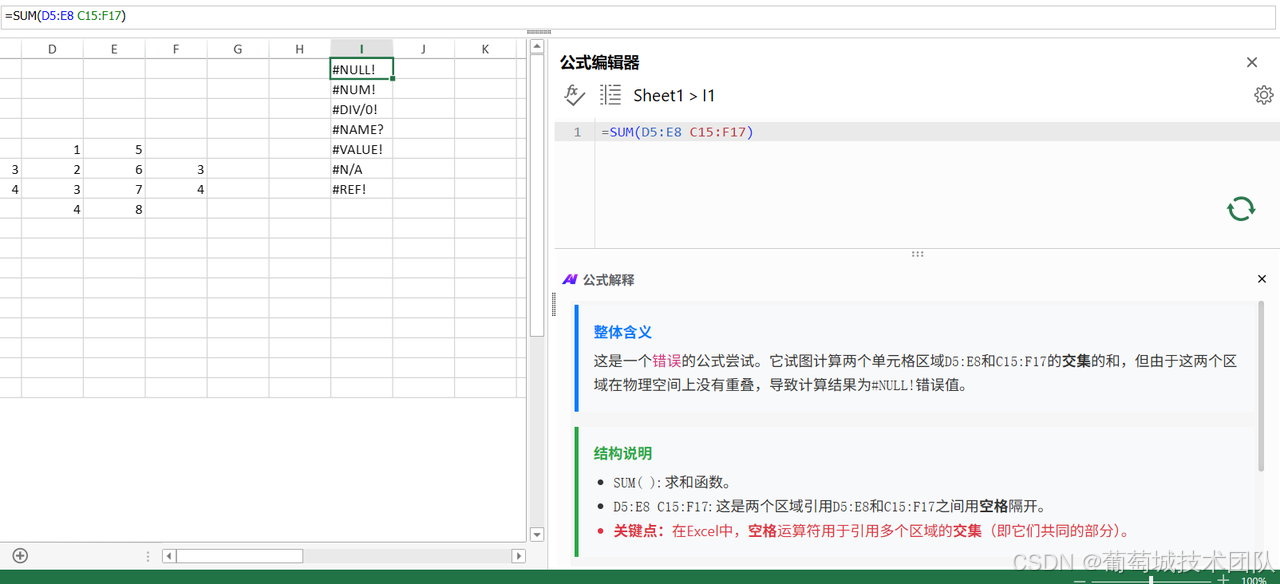Click the cell containing #DIV/0!

tap(361, 109)
